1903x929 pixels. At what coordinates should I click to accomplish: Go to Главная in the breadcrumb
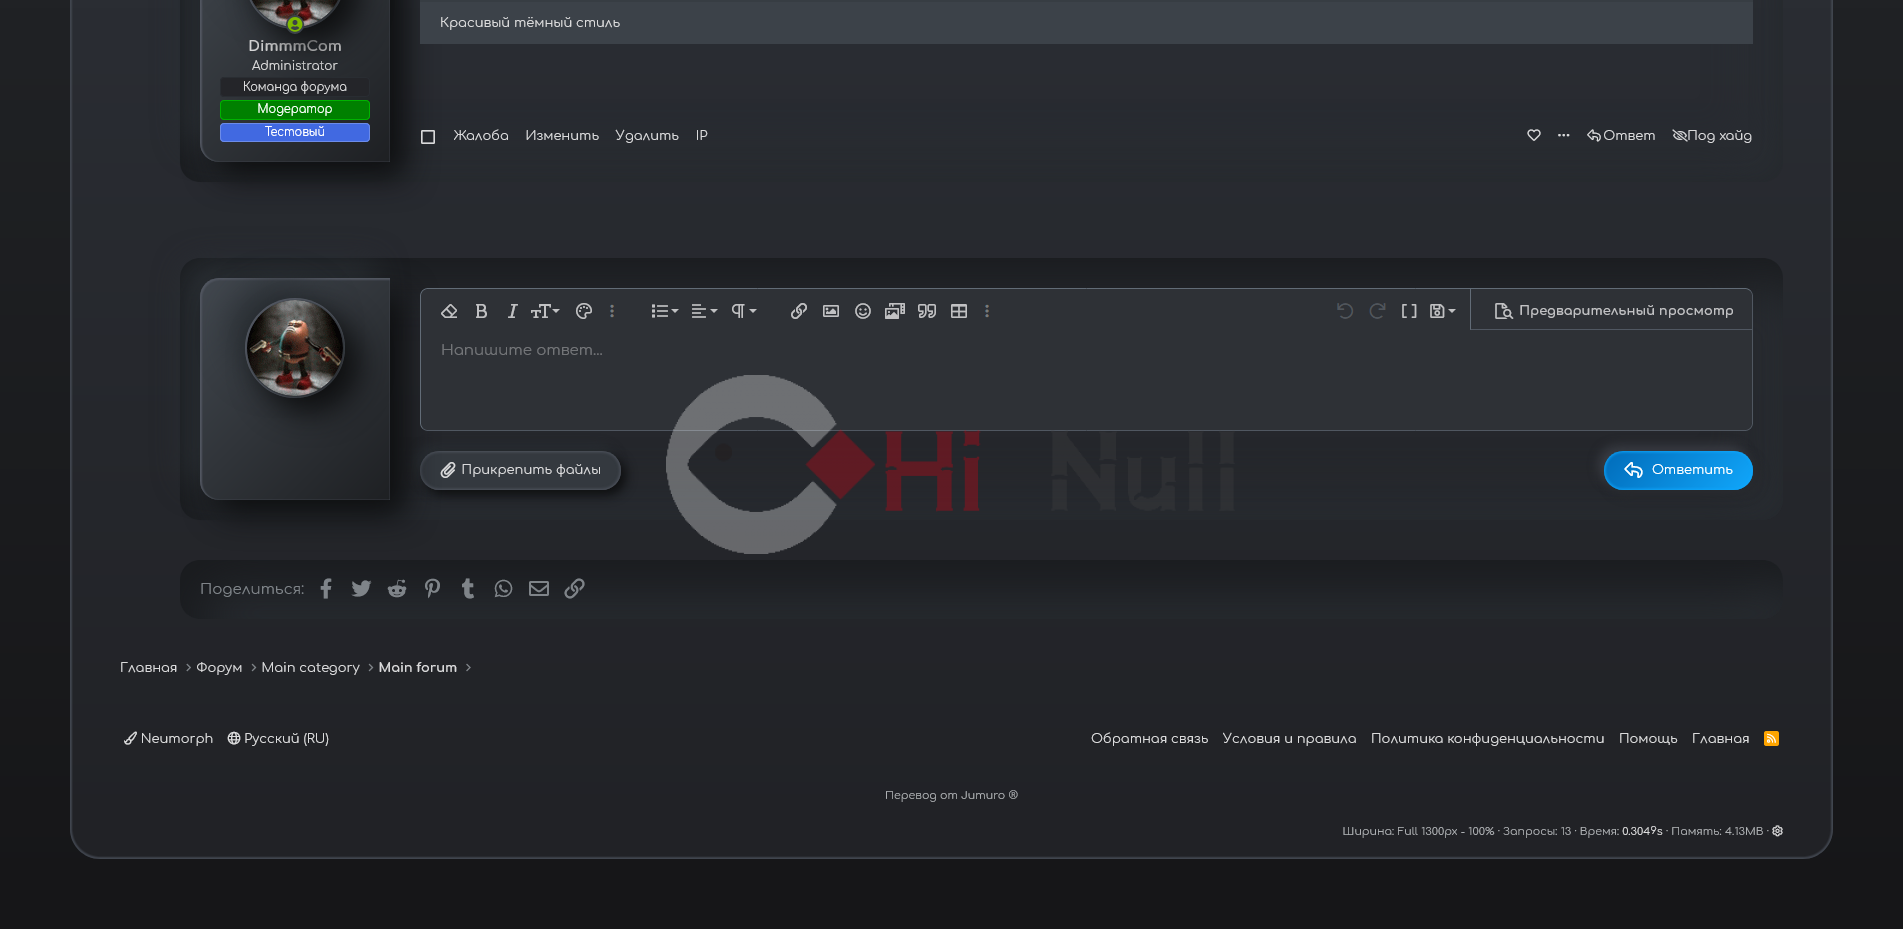148,668
